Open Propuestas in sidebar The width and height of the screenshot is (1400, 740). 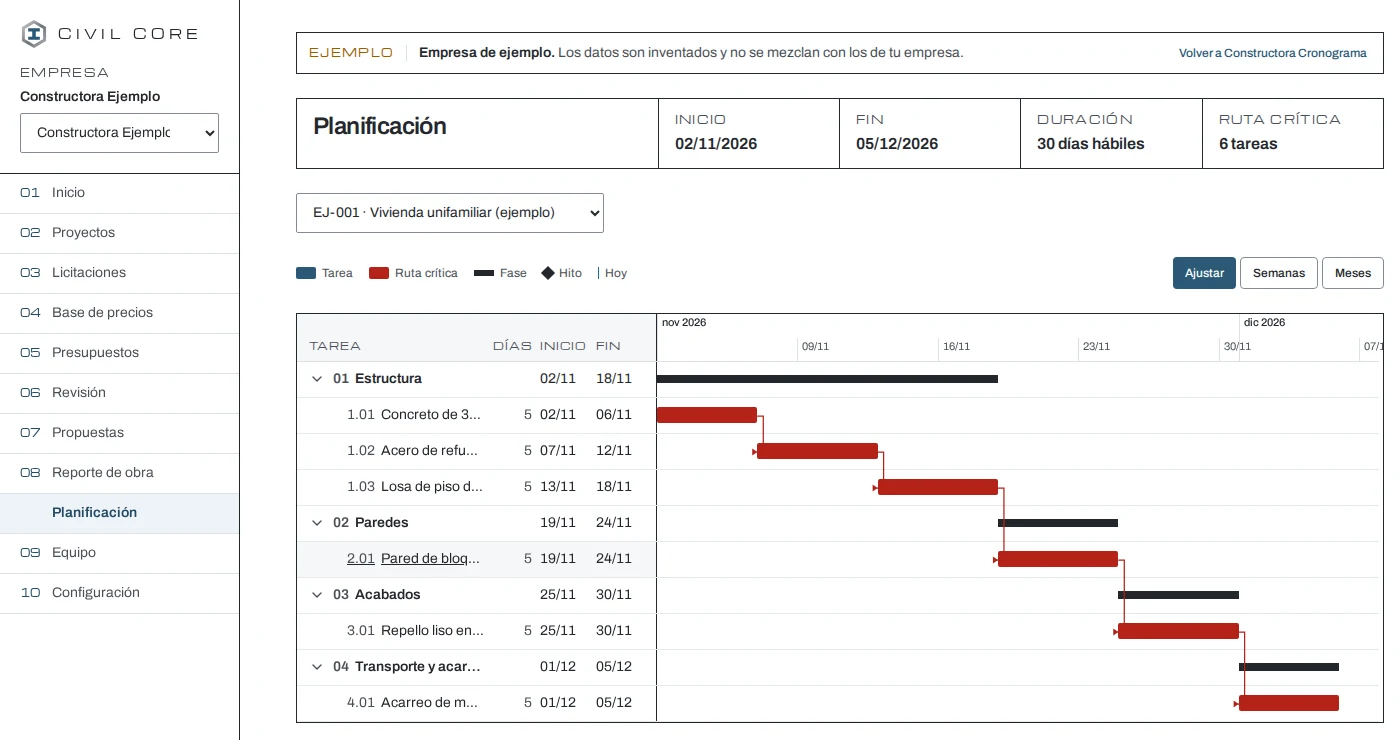[119, 433]
